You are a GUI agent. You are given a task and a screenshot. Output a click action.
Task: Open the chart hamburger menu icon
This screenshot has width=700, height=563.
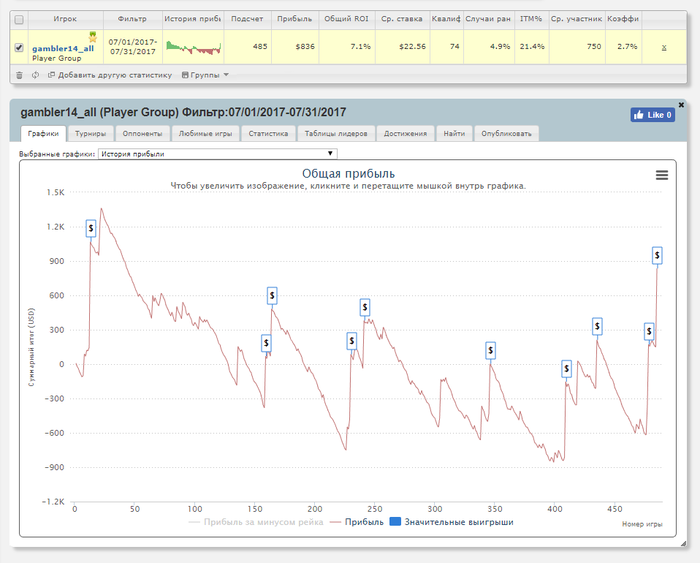tap(662, 175)
